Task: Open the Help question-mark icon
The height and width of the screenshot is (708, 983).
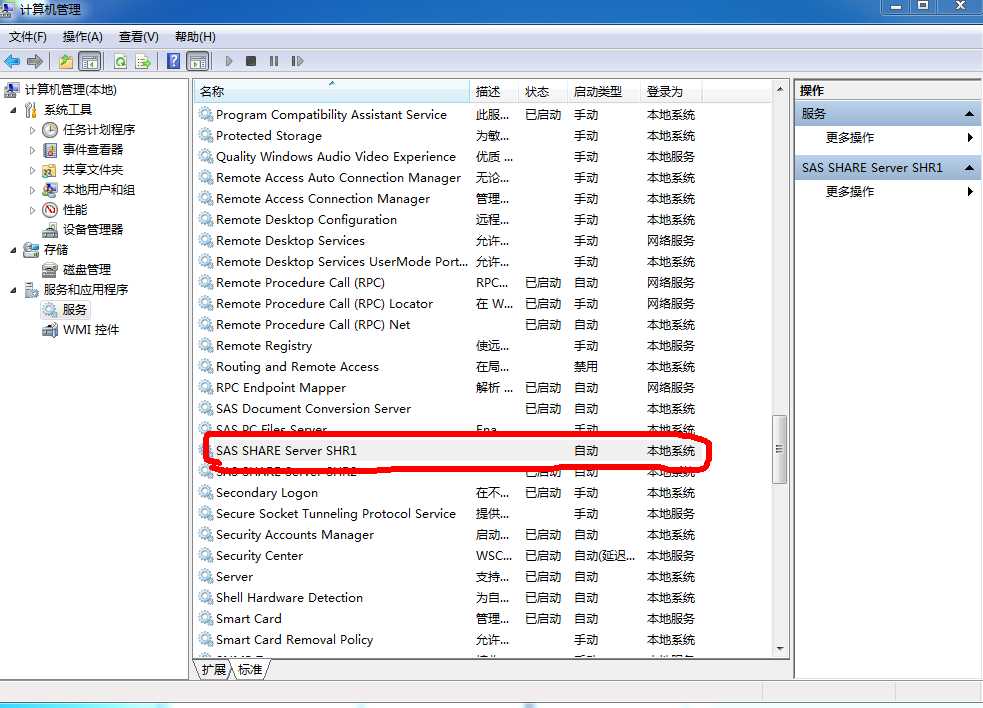Action: click(x=174, y=61)
